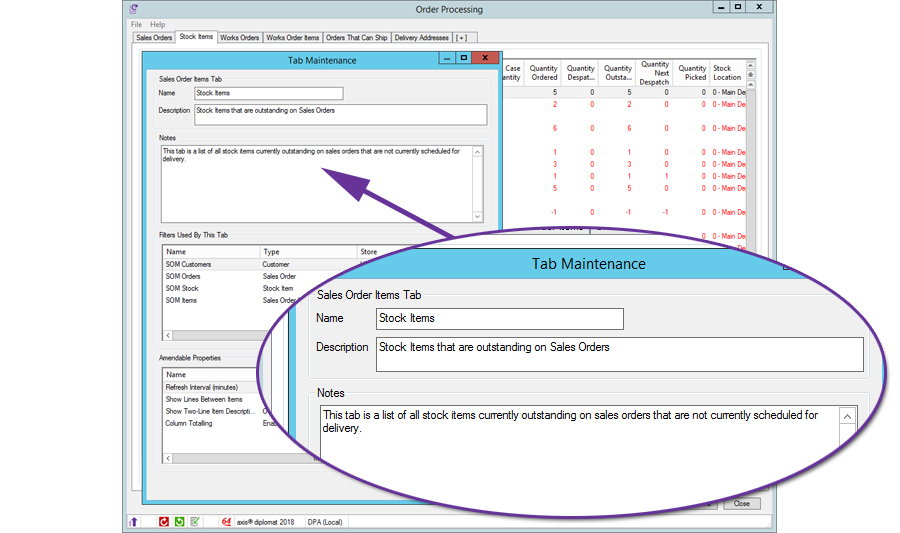
Task: Click inside the Notes text area
Action: (317, 184)
